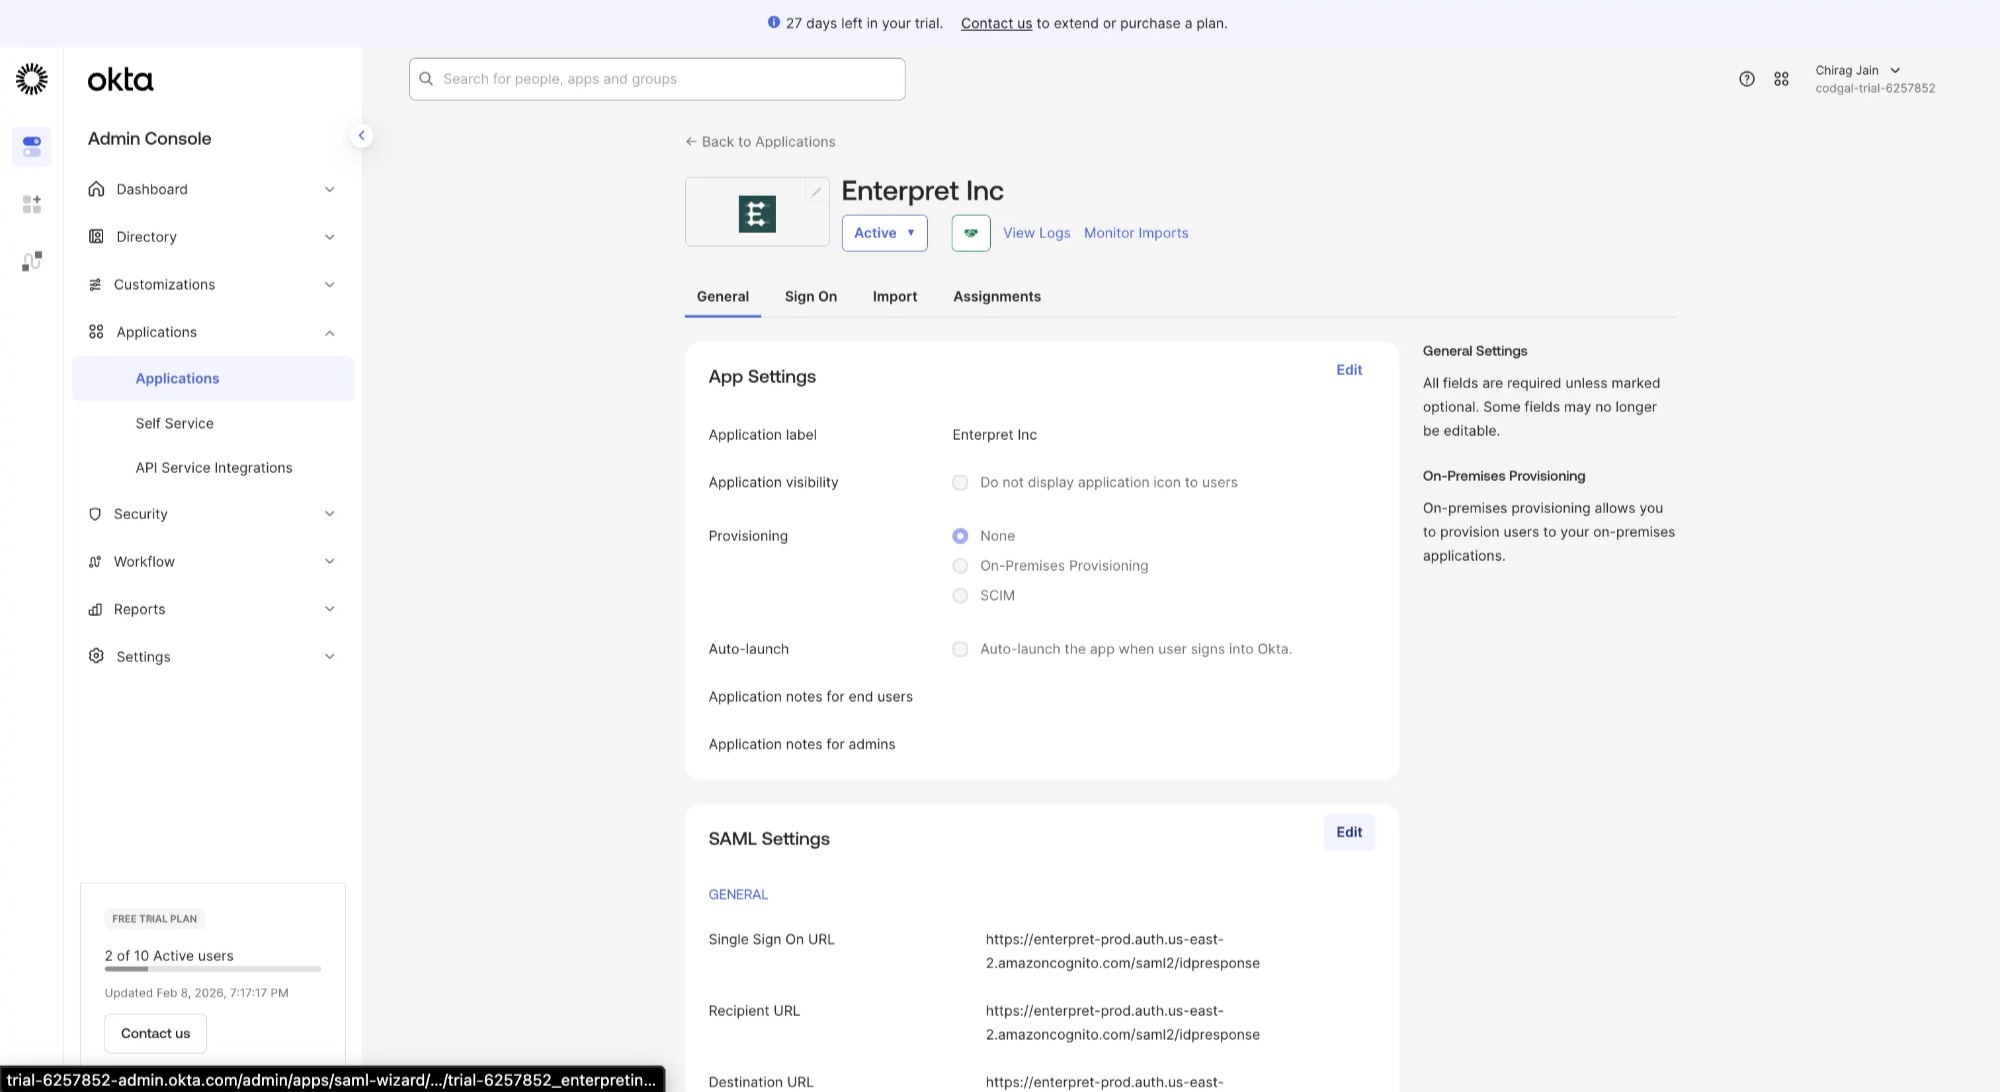Open the apps grid icon near profile
2000x1092 pixels.
(1781, 79)
